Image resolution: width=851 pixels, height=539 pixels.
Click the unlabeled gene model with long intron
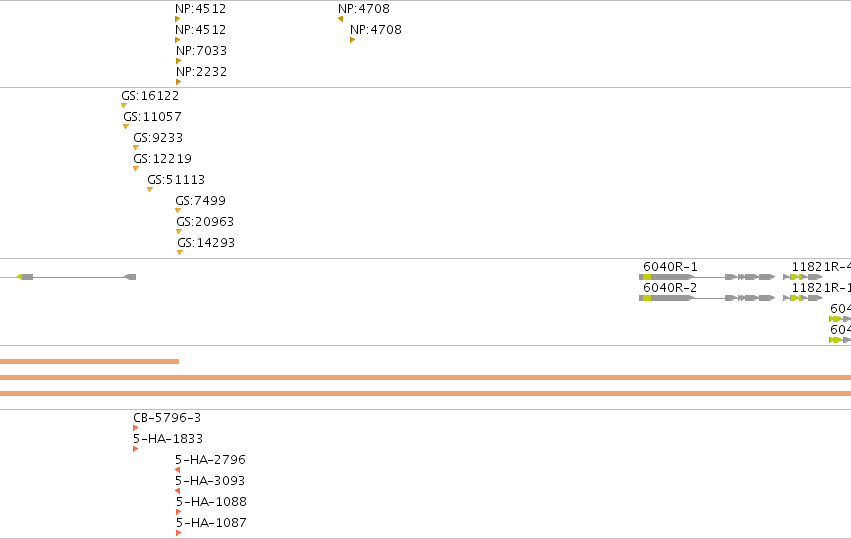68,277
